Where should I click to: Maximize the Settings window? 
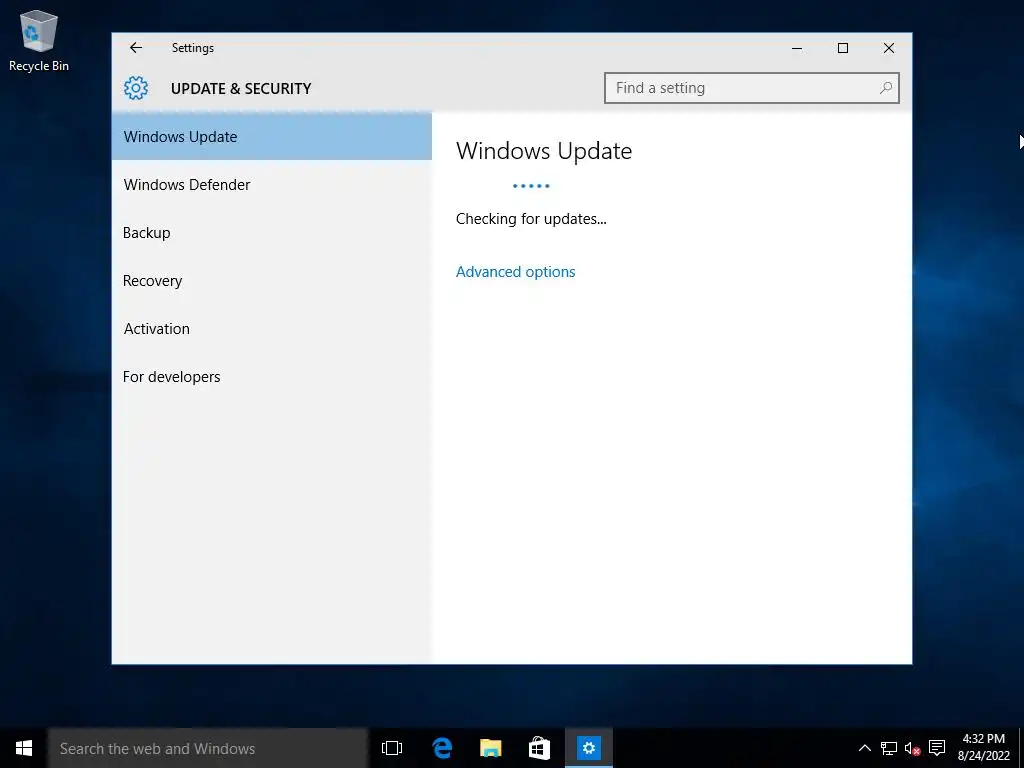(842, 48)
